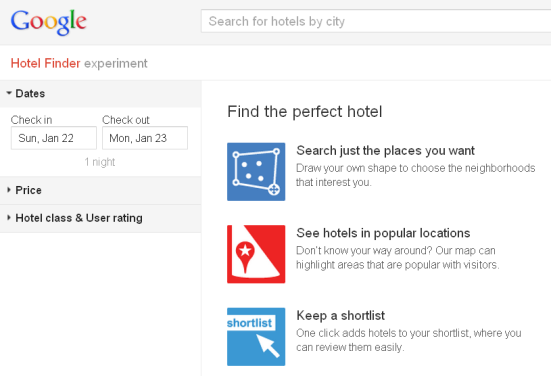Screen dimensions: 551x376
Task: Open the Check in date field
Action: tap(54, 138)
